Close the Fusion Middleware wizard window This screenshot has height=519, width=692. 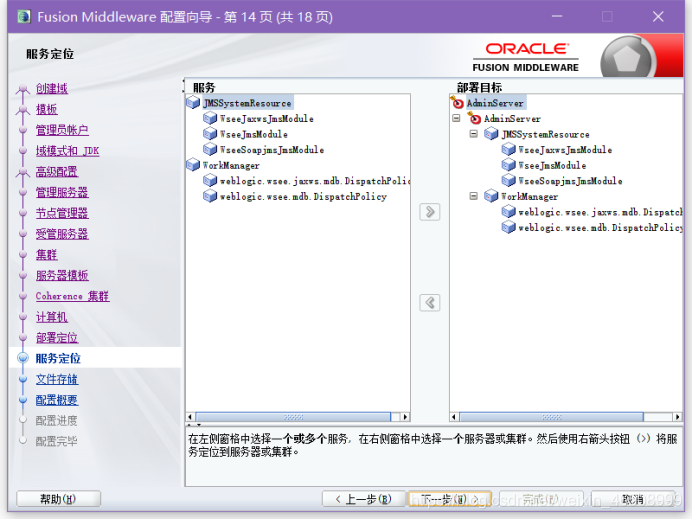point(658,17)
